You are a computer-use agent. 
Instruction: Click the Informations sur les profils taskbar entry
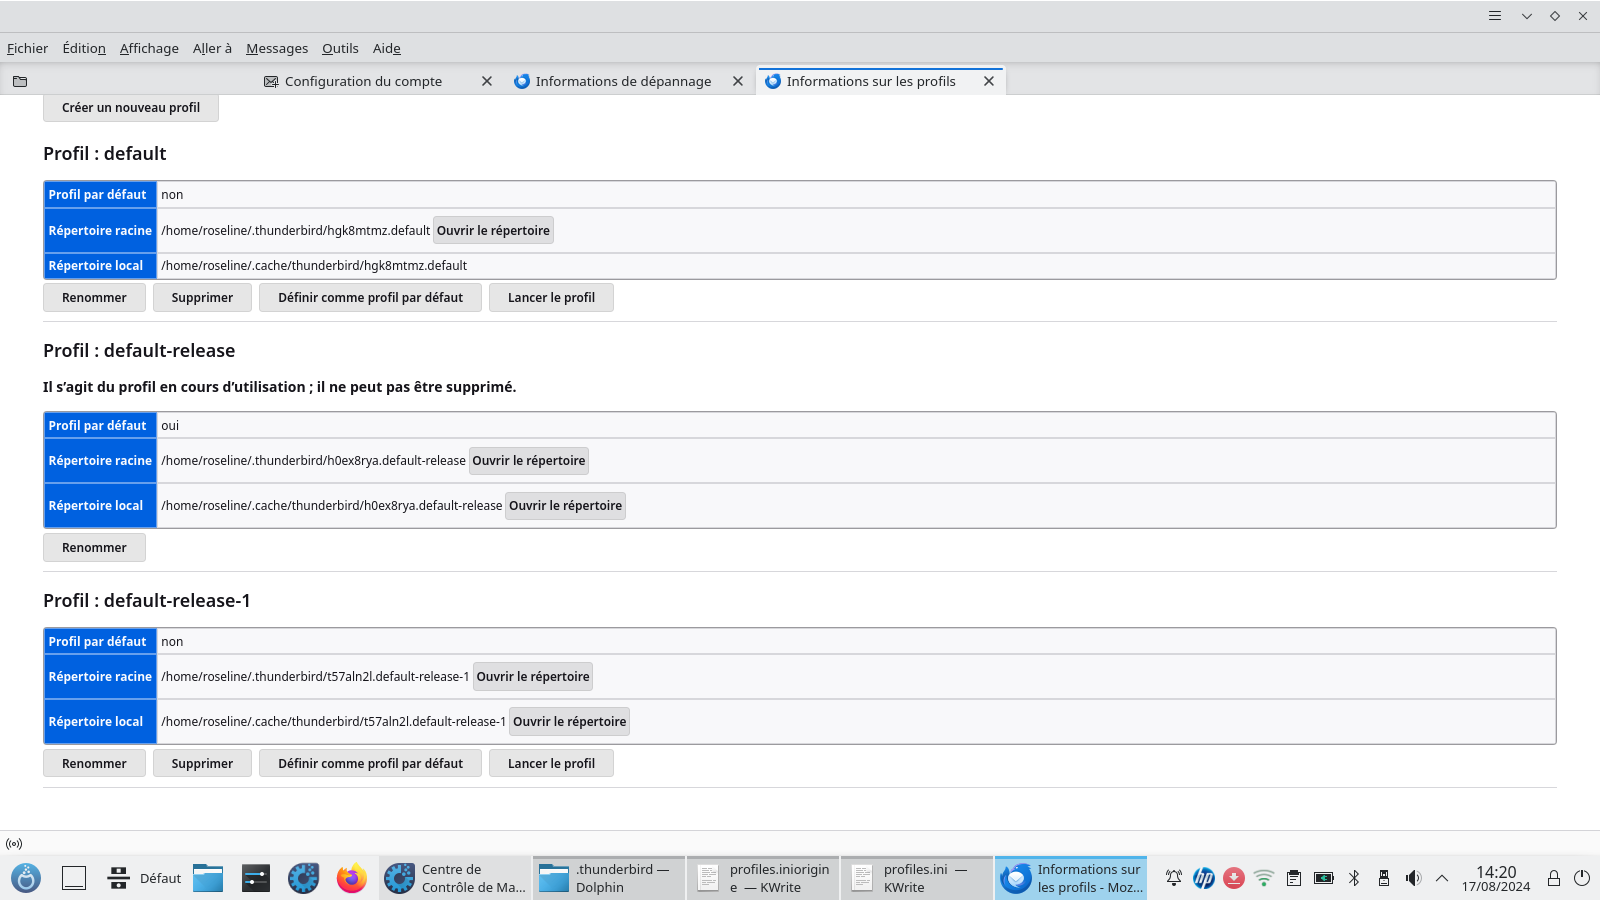pos(1071,878)
